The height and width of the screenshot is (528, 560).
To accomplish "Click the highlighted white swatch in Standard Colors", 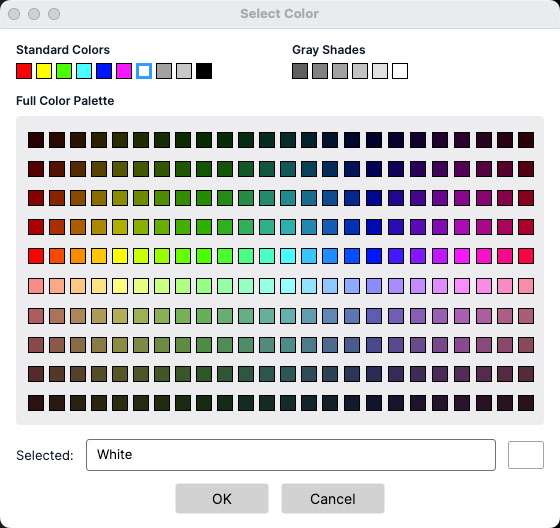I will click(144, 71).
